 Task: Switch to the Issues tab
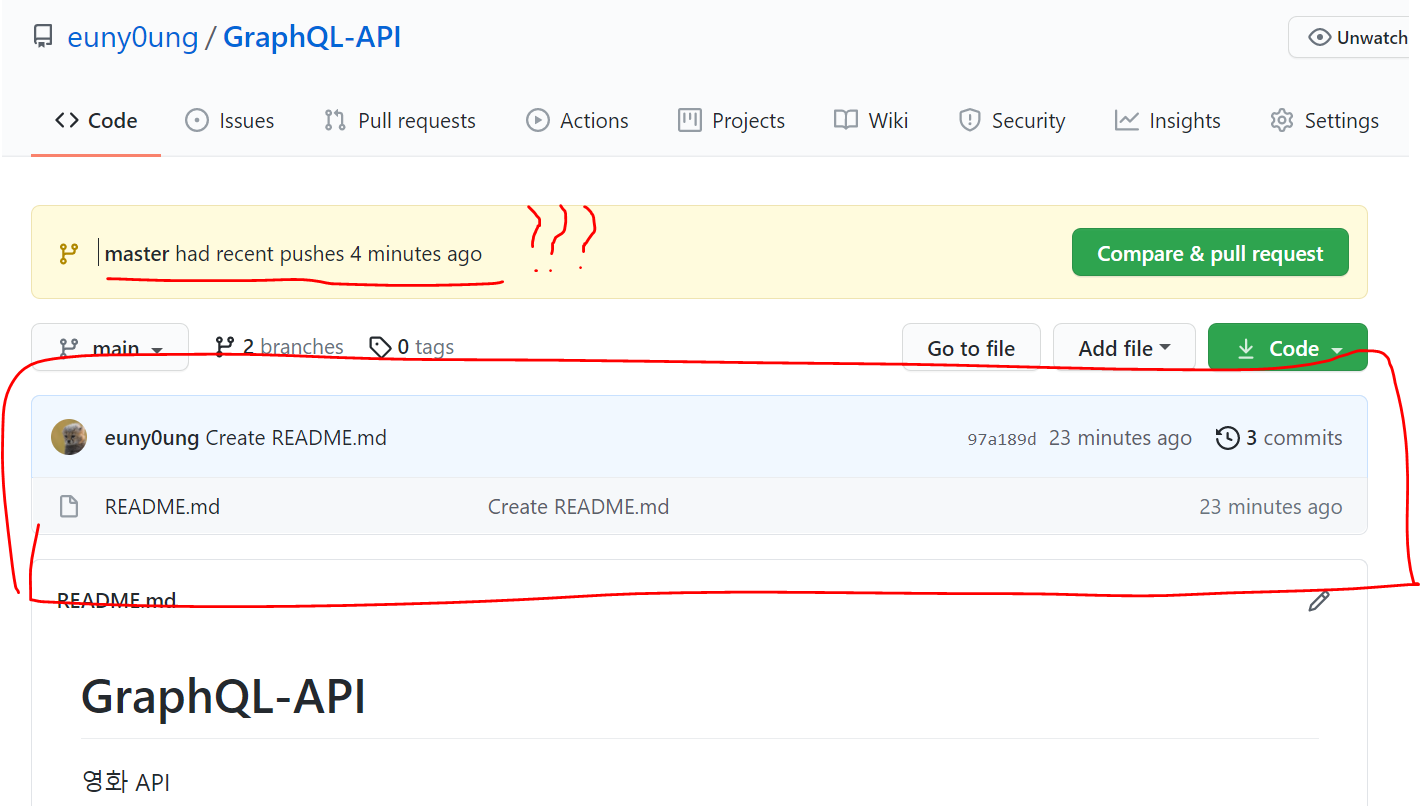click(x=229, y=121)
